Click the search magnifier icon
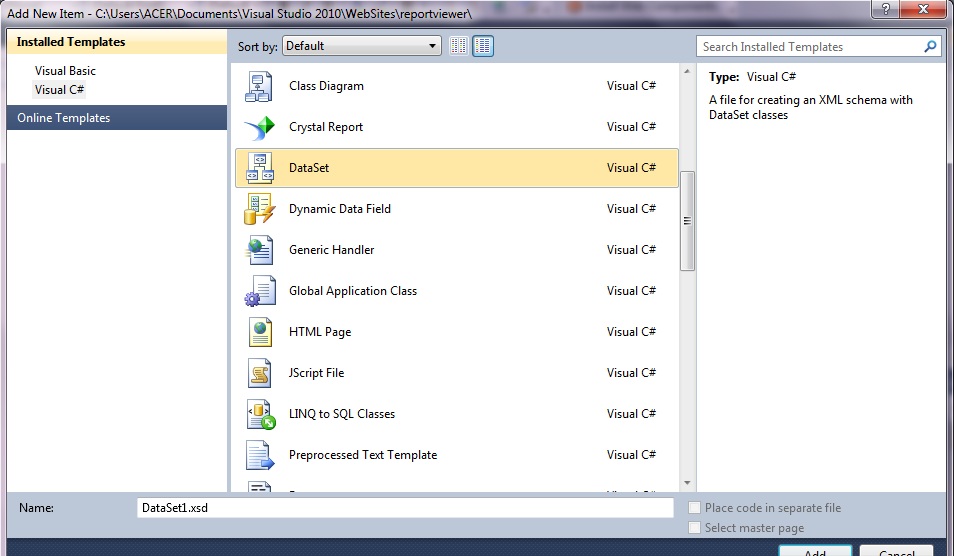Screen dimensions: 954x556 click(930, 46)
